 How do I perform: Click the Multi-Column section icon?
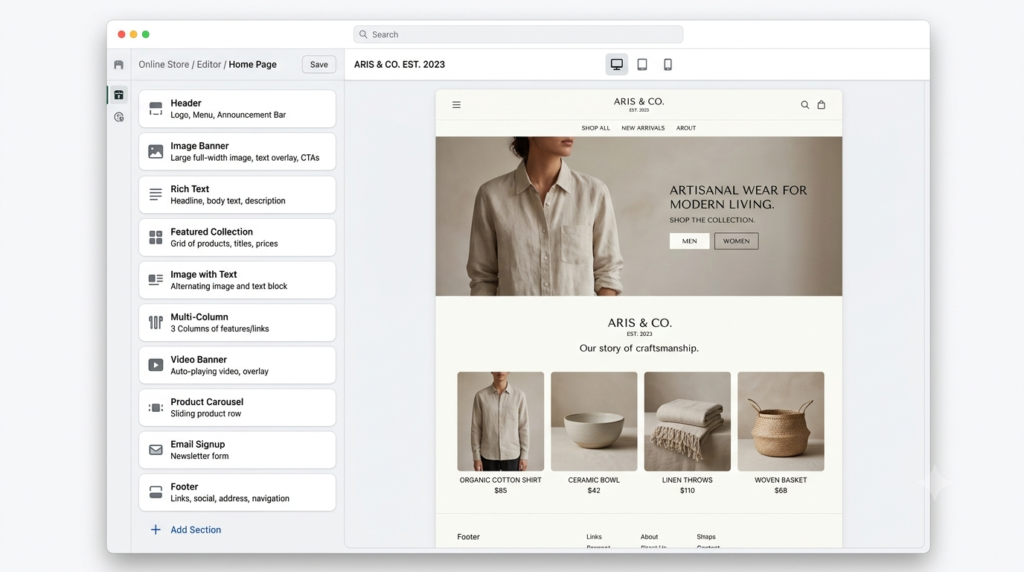tap(155, 323)
